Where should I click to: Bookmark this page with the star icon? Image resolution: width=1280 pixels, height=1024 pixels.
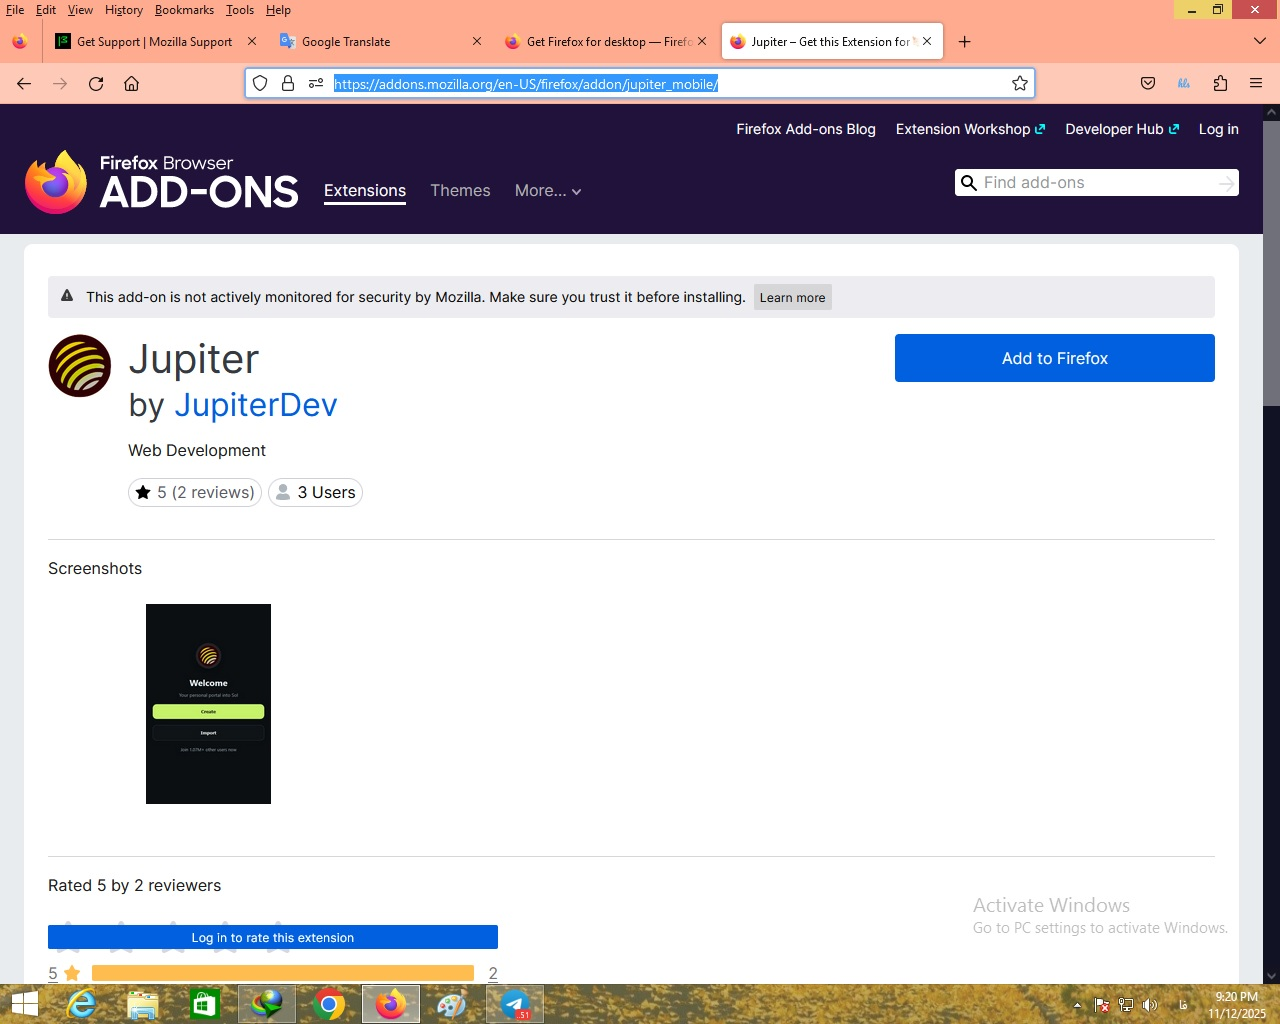point(1020,84)
